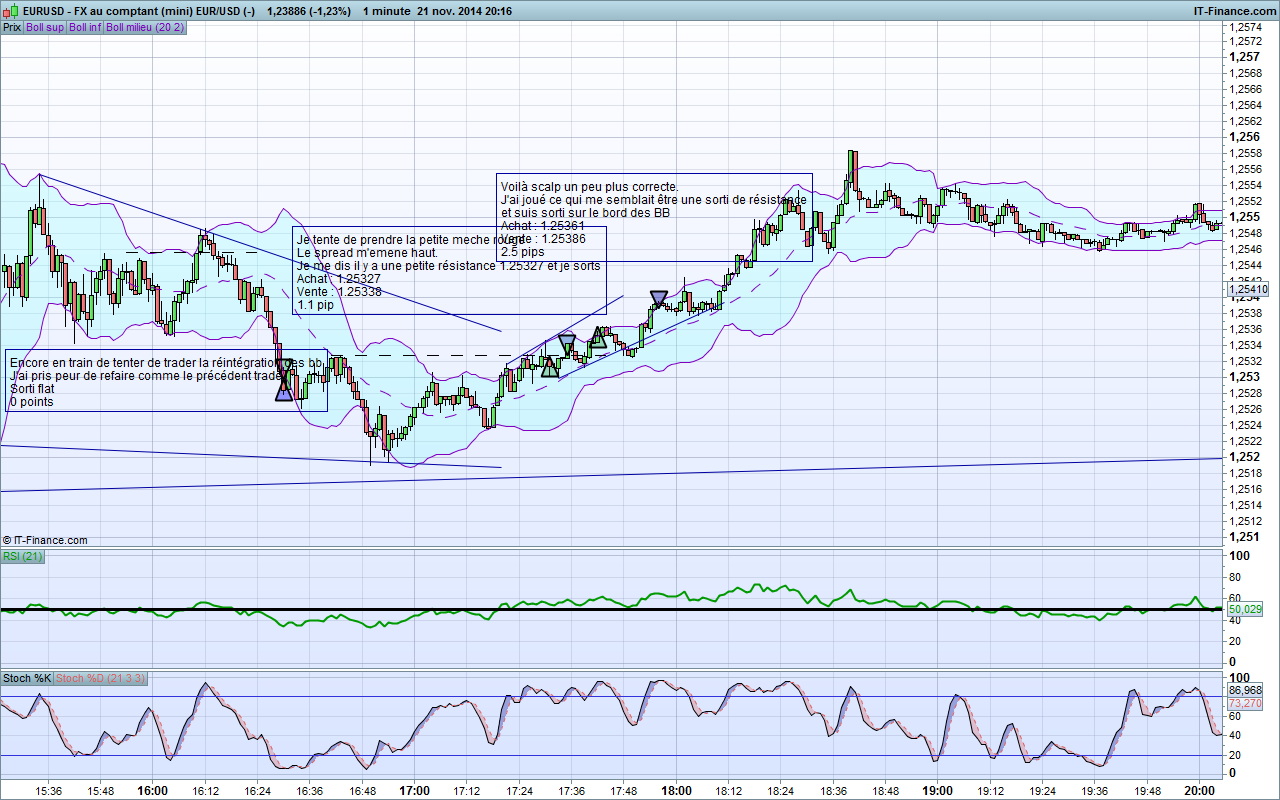This screenshot has width=1280, height=800.
Task: Open the Stoch %D (21 3 3) indicator label
Action: pyautogui.click(x=101, y=678)
